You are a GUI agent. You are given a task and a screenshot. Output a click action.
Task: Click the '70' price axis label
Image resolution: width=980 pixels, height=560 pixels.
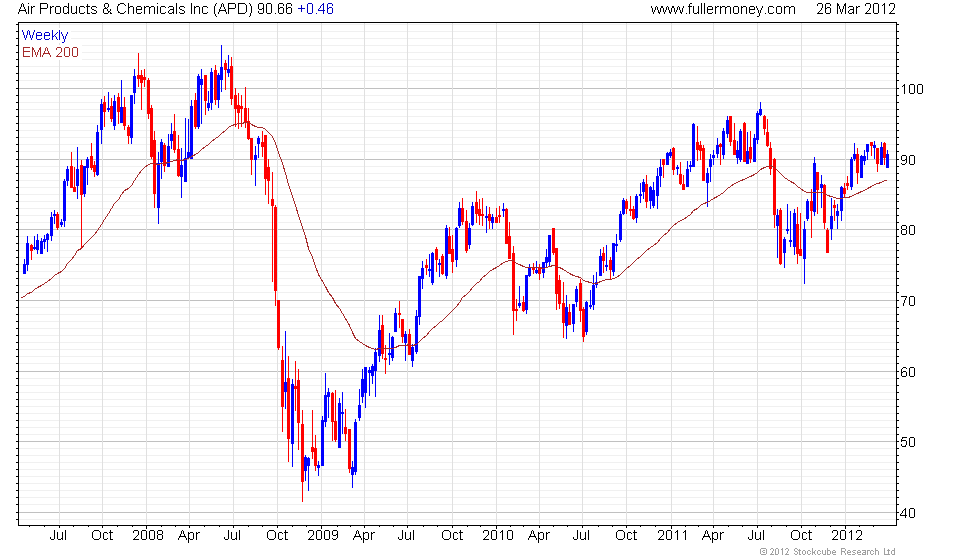[x=908, y=301]
